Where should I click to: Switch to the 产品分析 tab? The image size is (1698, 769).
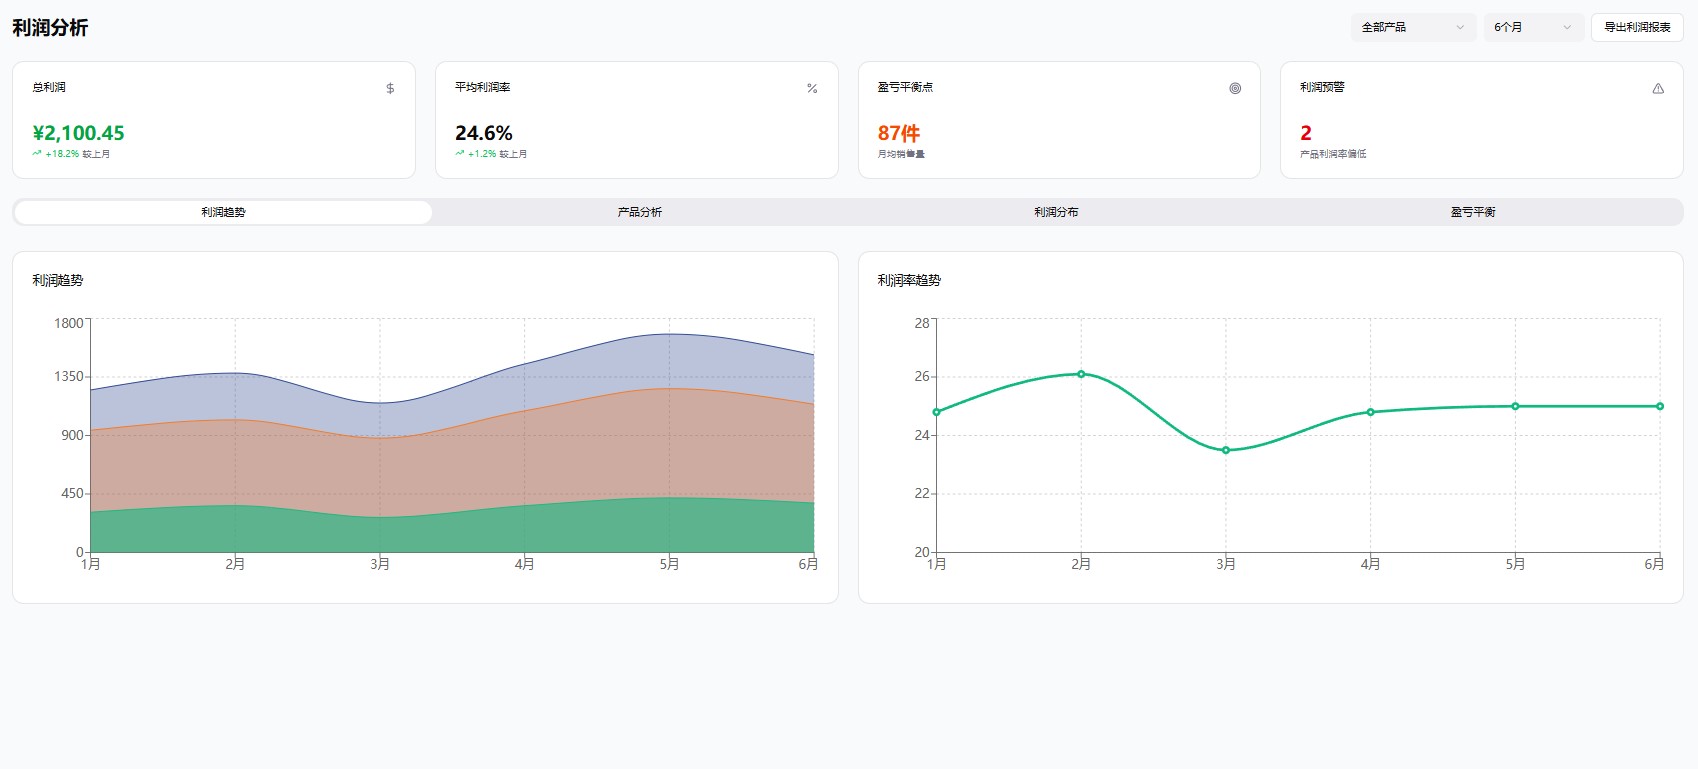pos(640,212)
